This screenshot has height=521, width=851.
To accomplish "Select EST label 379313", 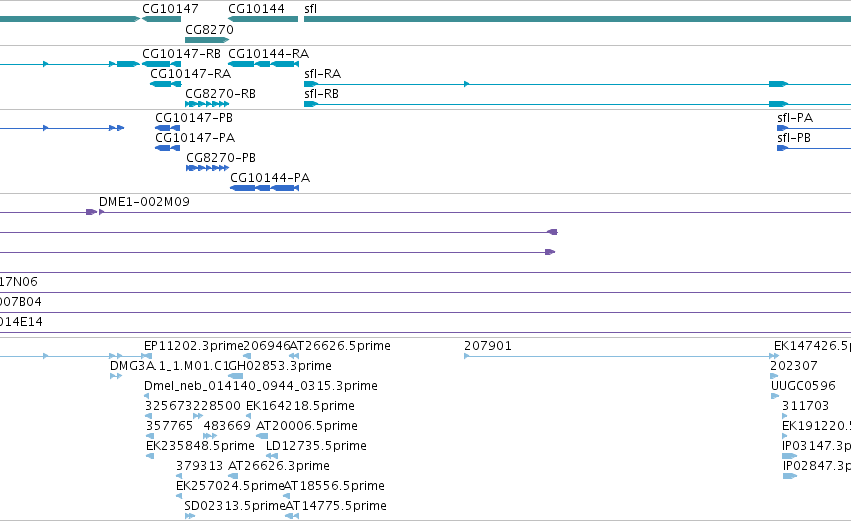I will pos(199,466).
